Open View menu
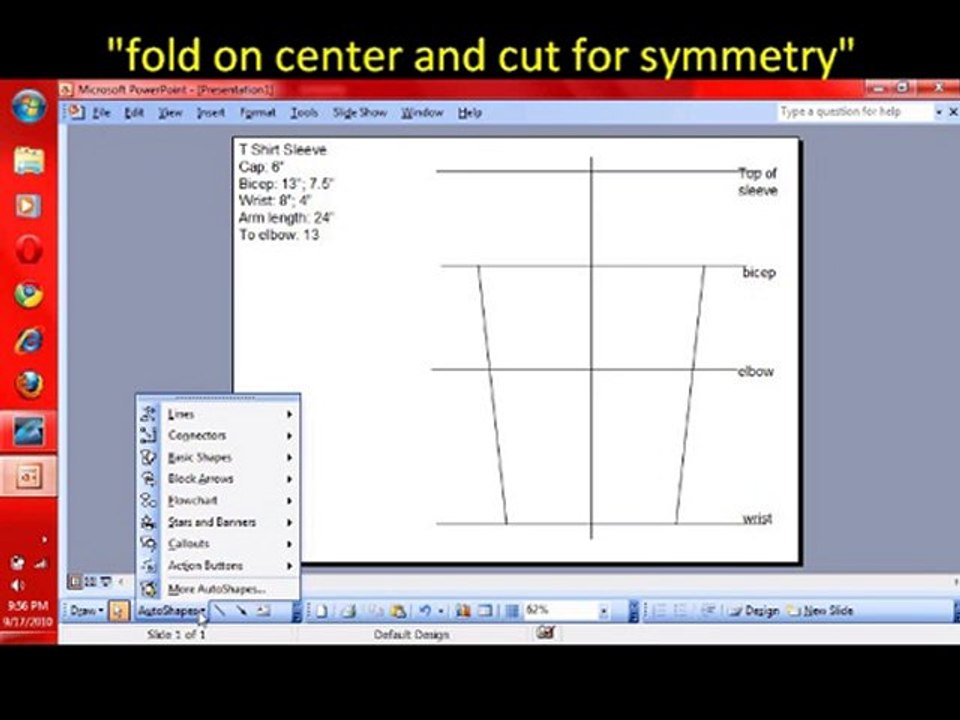Screen dimensions: 960x720 coord(170,113)
